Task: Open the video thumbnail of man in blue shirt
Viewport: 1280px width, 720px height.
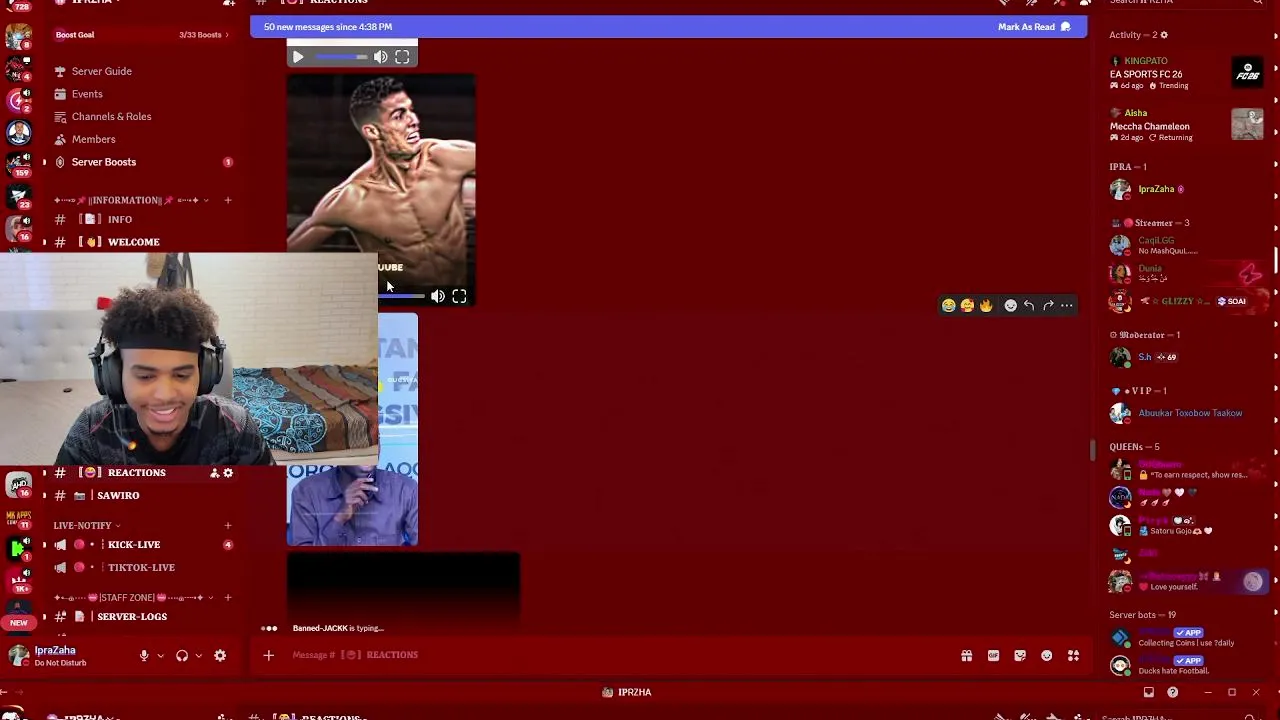Action: 352,430
